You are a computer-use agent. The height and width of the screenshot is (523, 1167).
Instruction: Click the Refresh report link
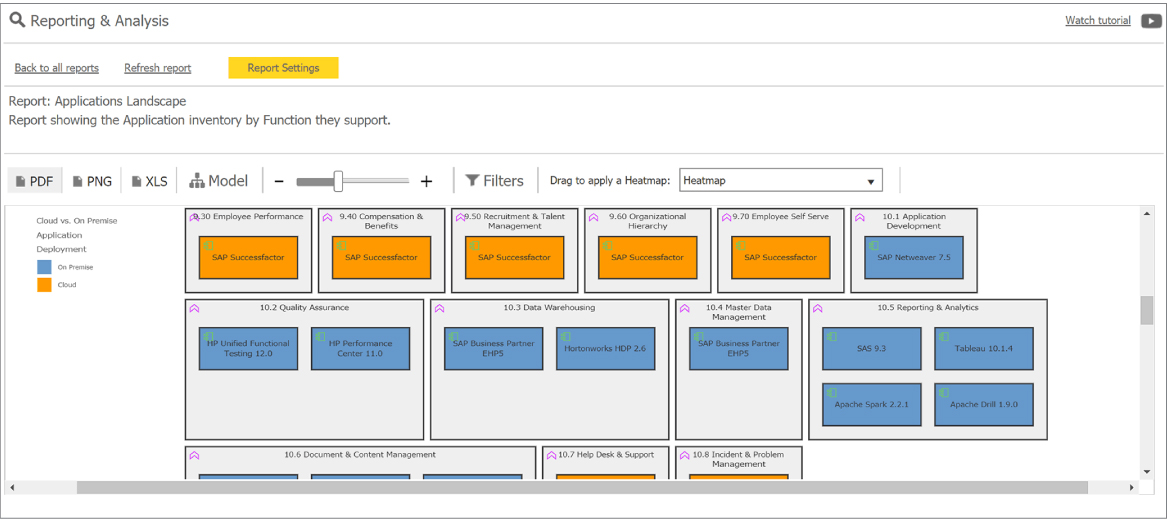point(158,68)
